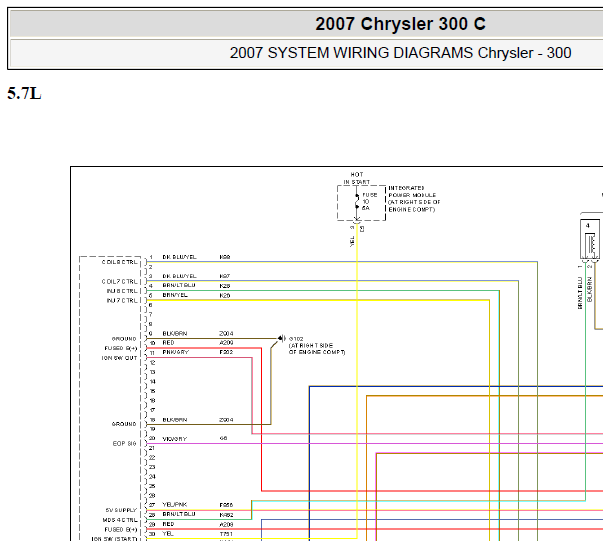Click the "BRN/YEL" wire color at pin 5
This screenshot has width=603, height=541.
(175, 295)
